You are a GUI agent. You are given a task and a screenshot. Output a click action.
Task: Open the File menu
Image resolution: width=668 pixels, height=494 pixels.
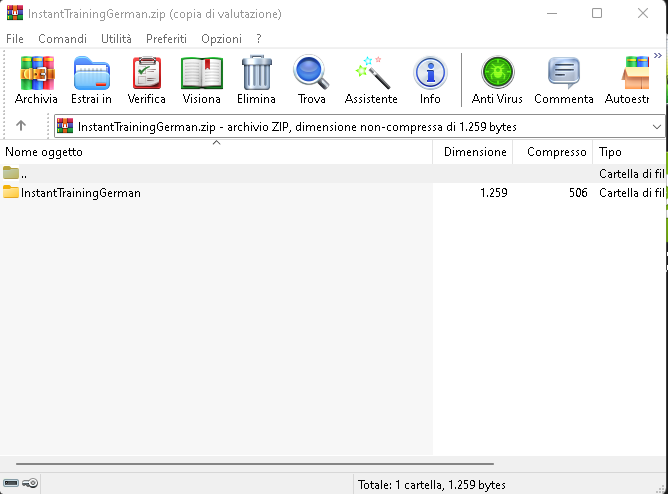click(x=15, y=39)
